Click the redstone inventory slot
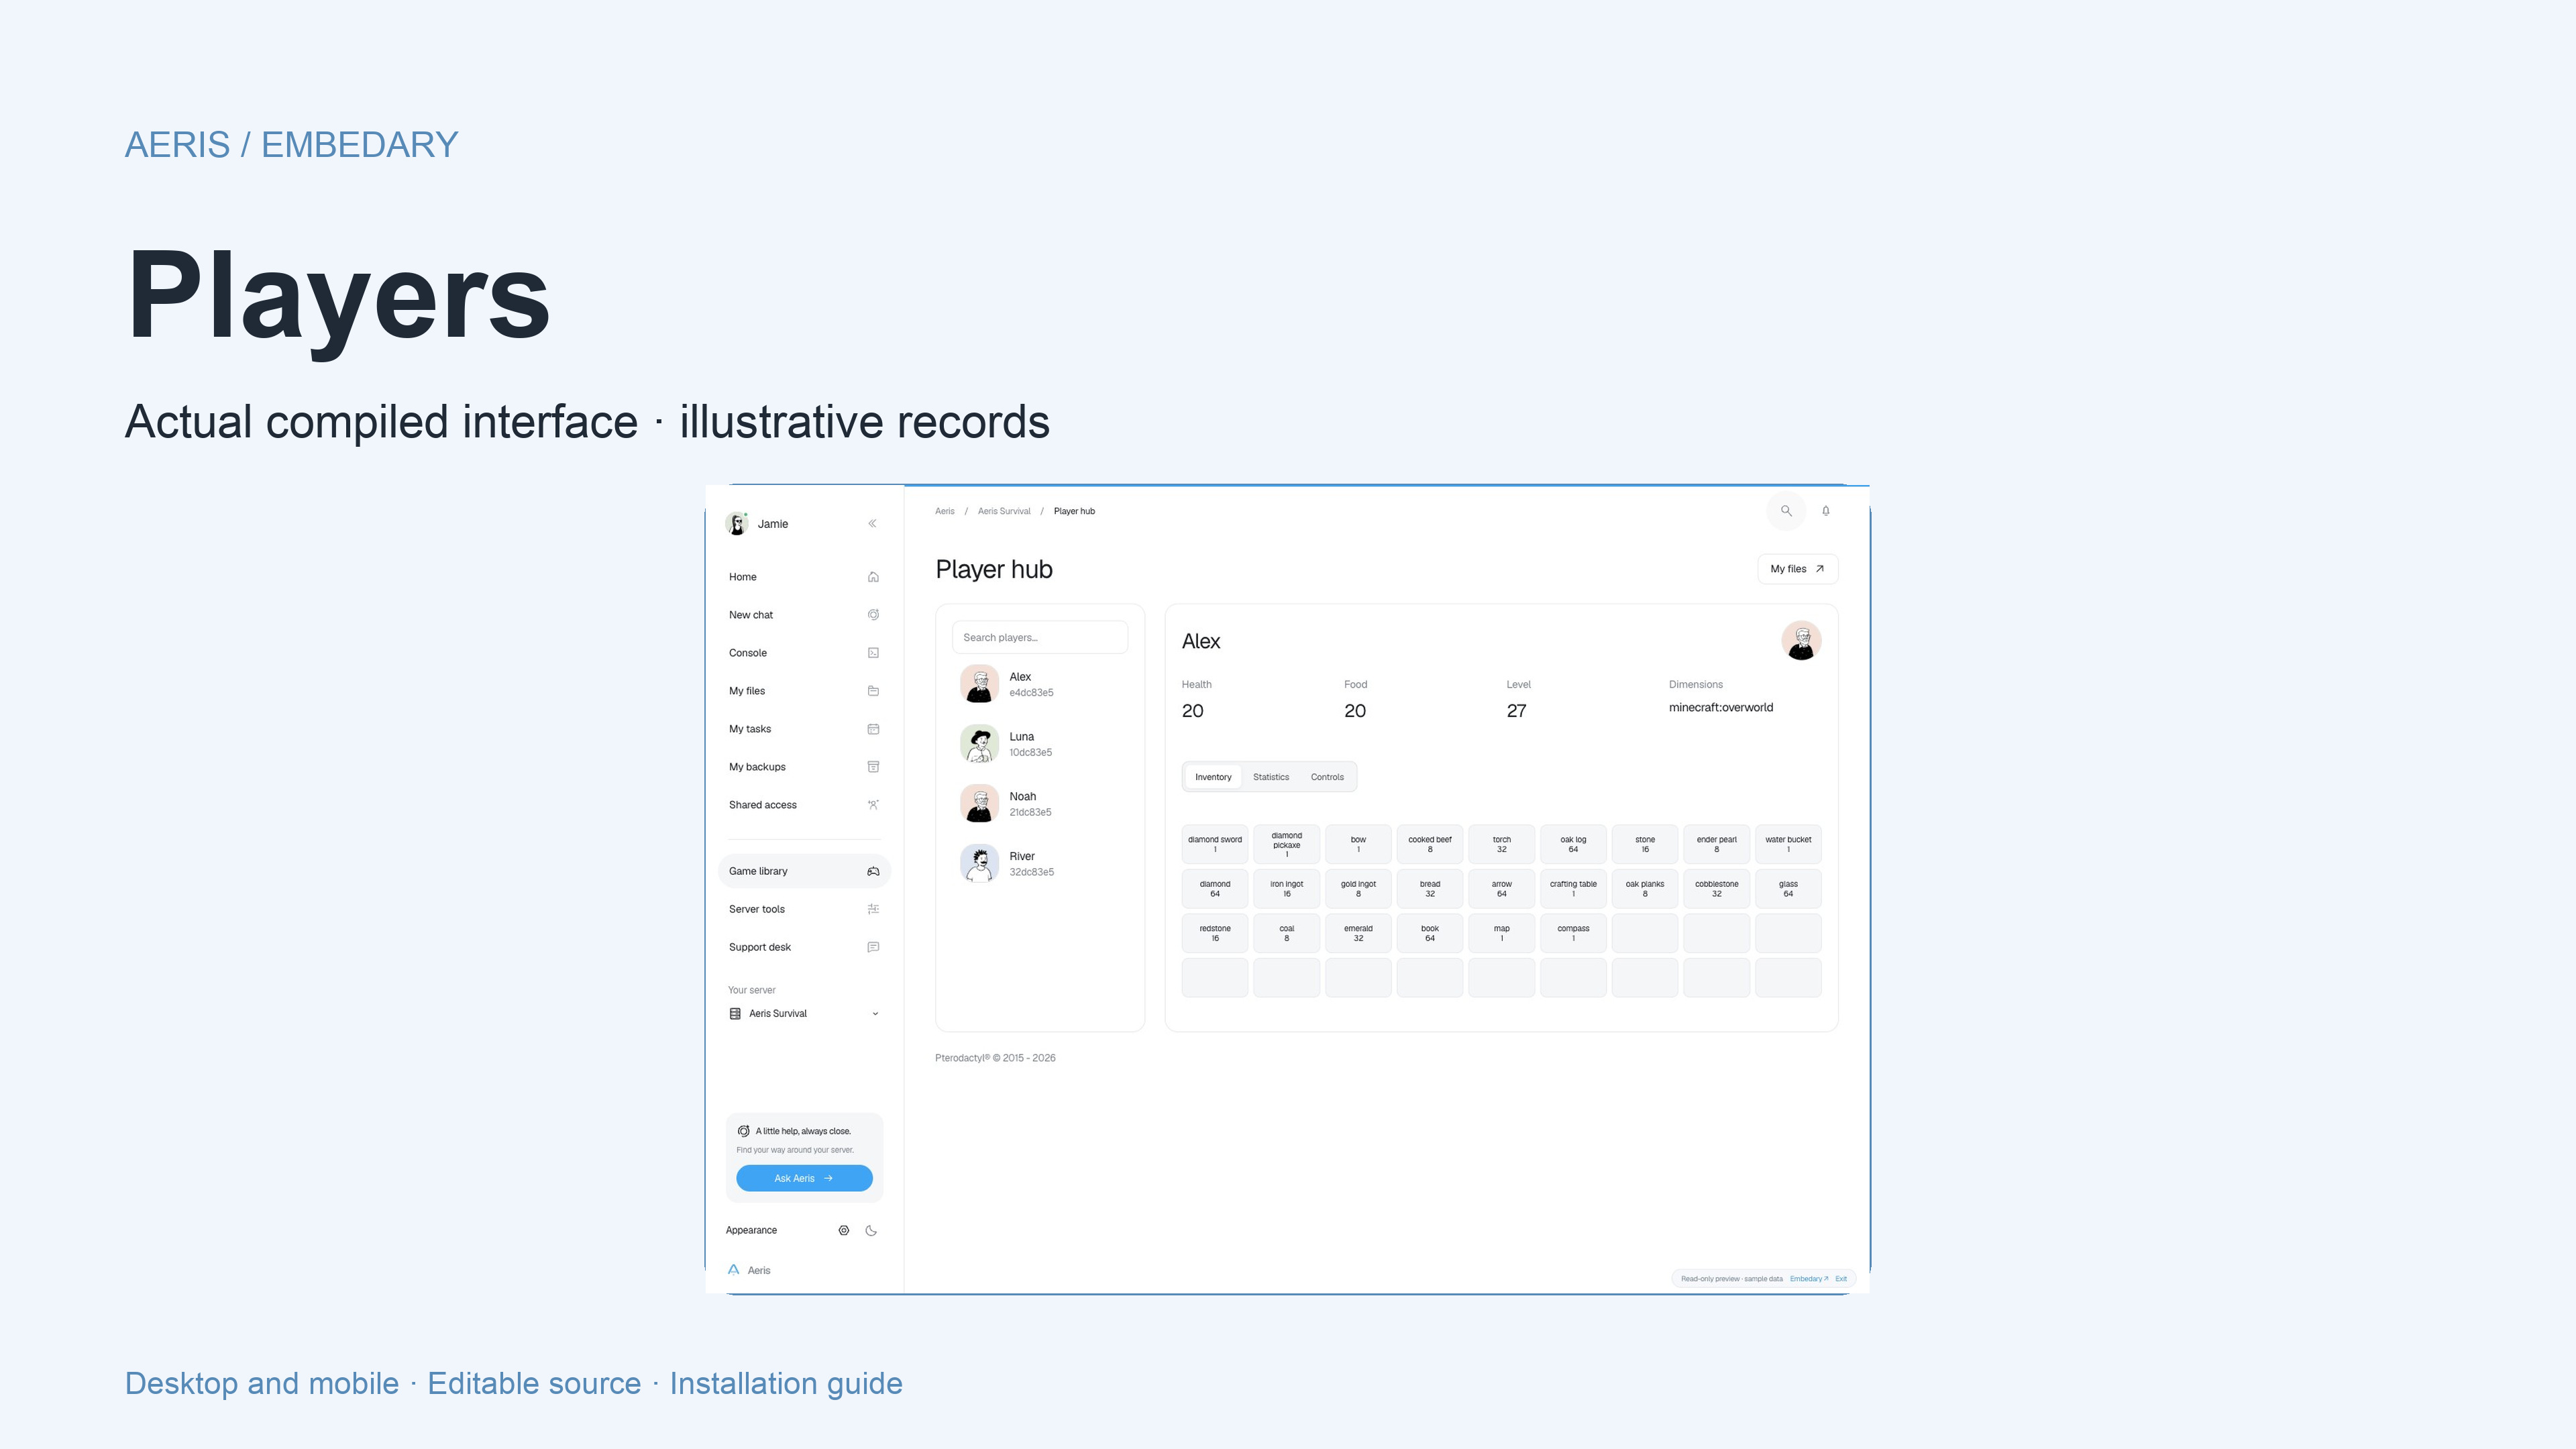The height and width of the screenshot is (1449, 2576). coord(1215,933)
